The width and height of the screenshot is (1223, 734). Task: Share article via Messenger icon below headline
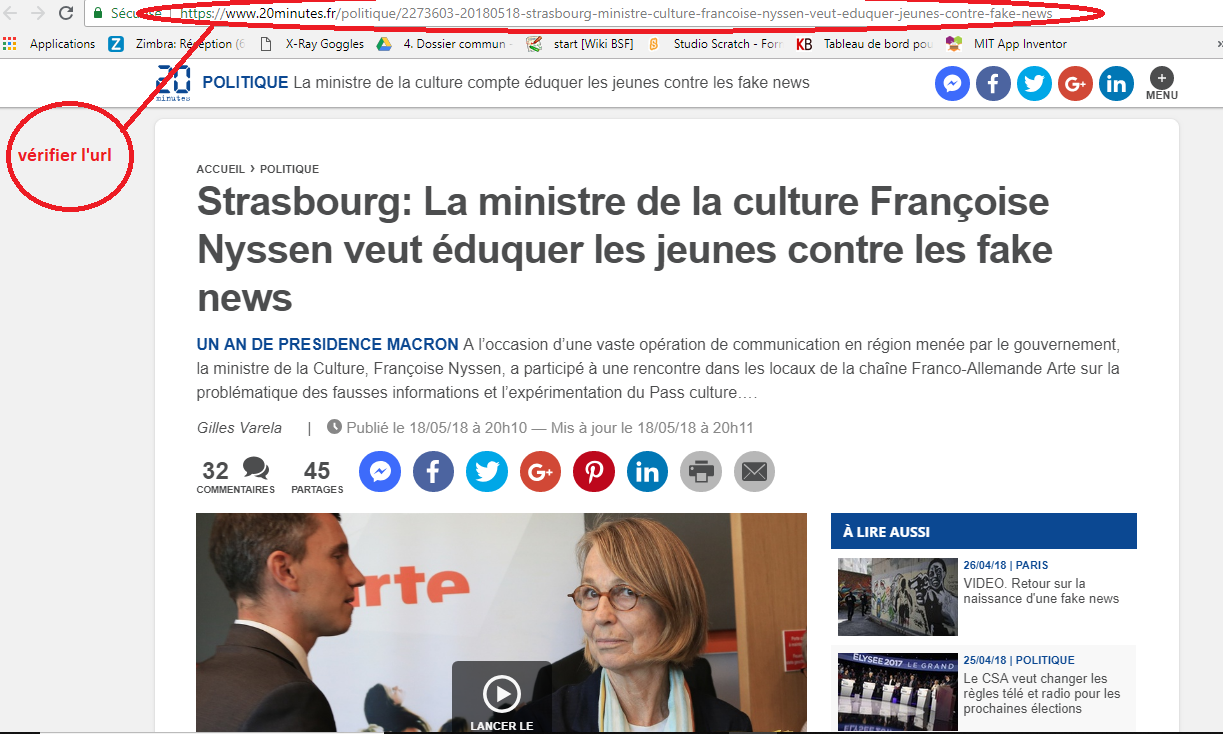pyautogui.click(x=380, y=471)
